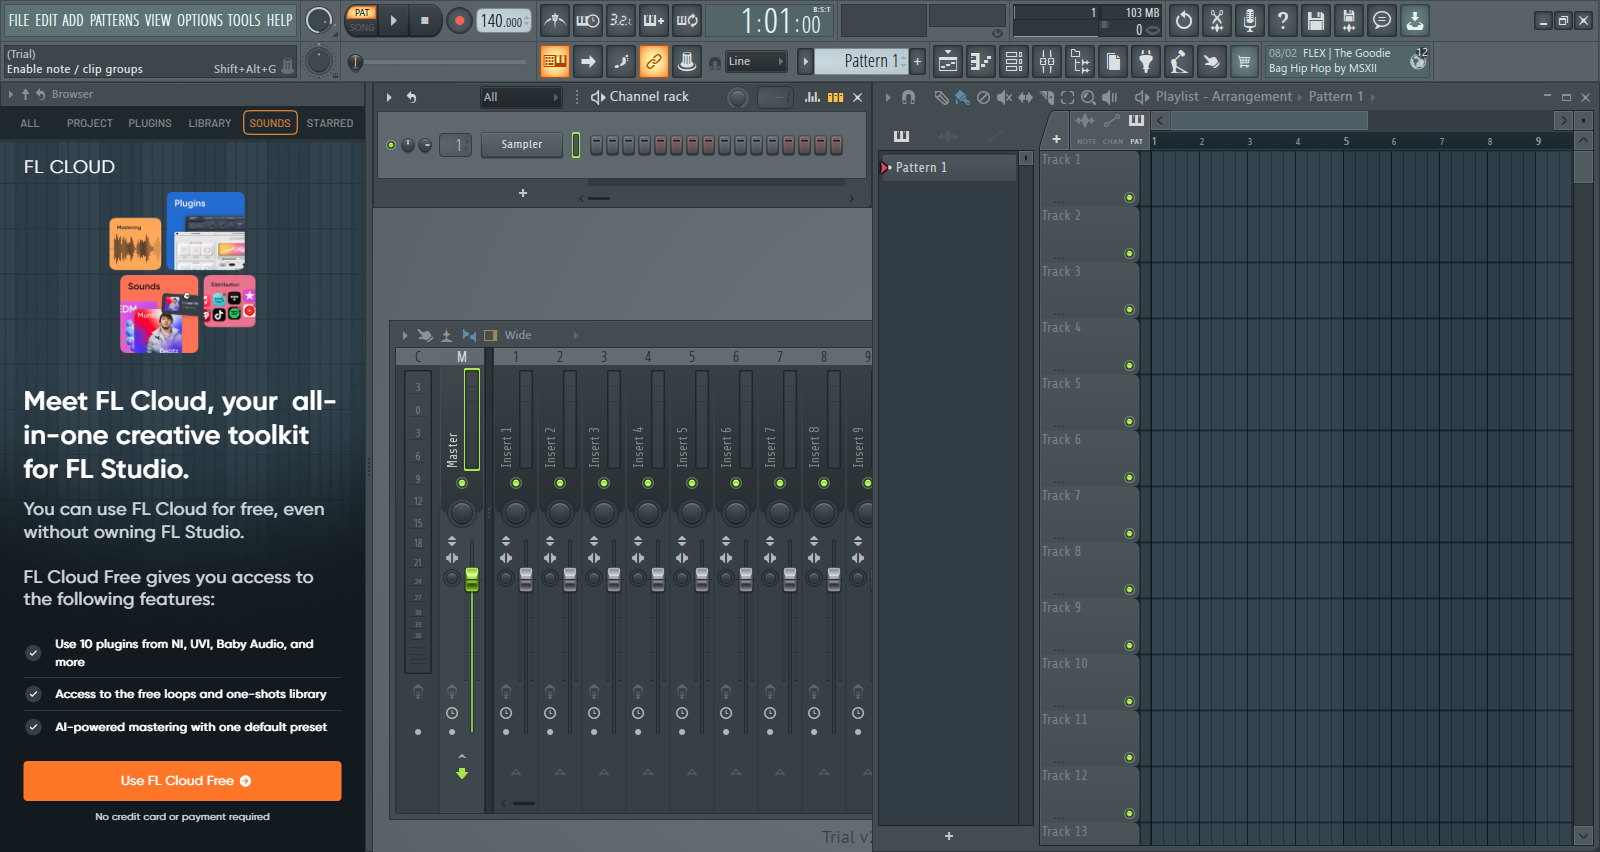Open the channel filter All dropdown
Image resolution: width=1600 pixels, height=852 pixels.
coord(520,97)
